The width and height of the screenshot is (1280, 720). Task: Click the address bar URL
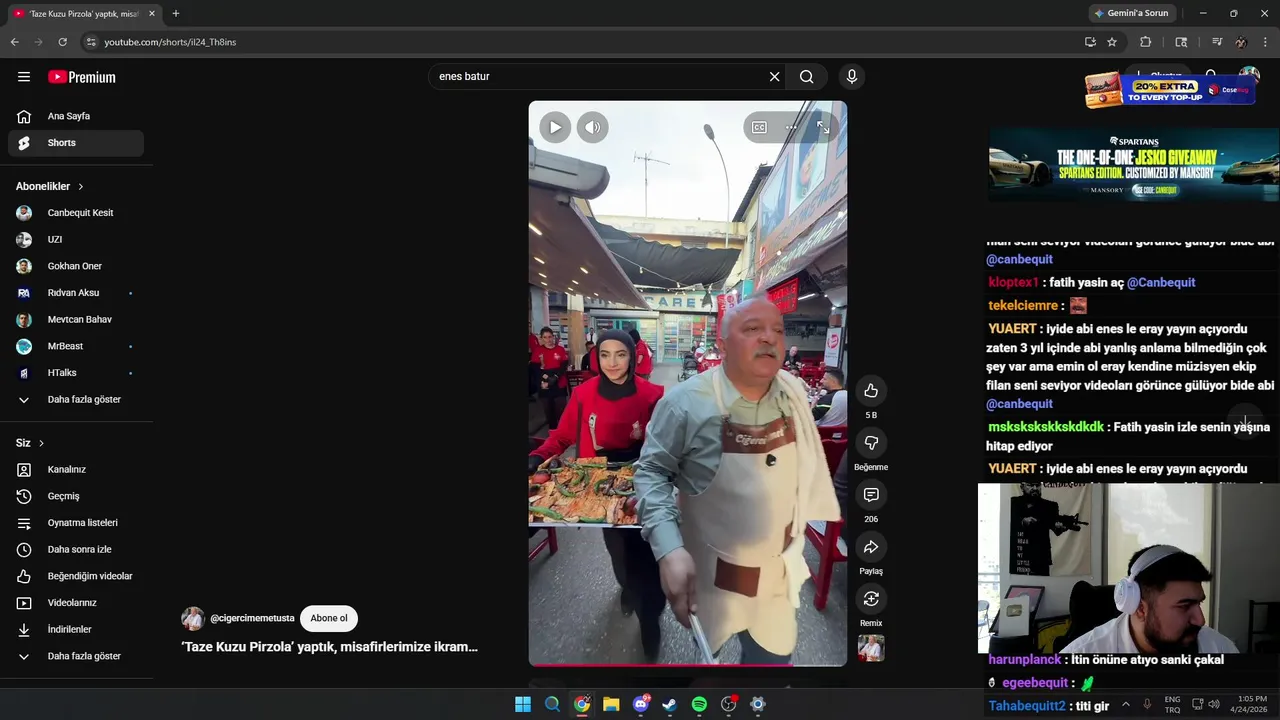pyautogui.click(x=170, y=42)
